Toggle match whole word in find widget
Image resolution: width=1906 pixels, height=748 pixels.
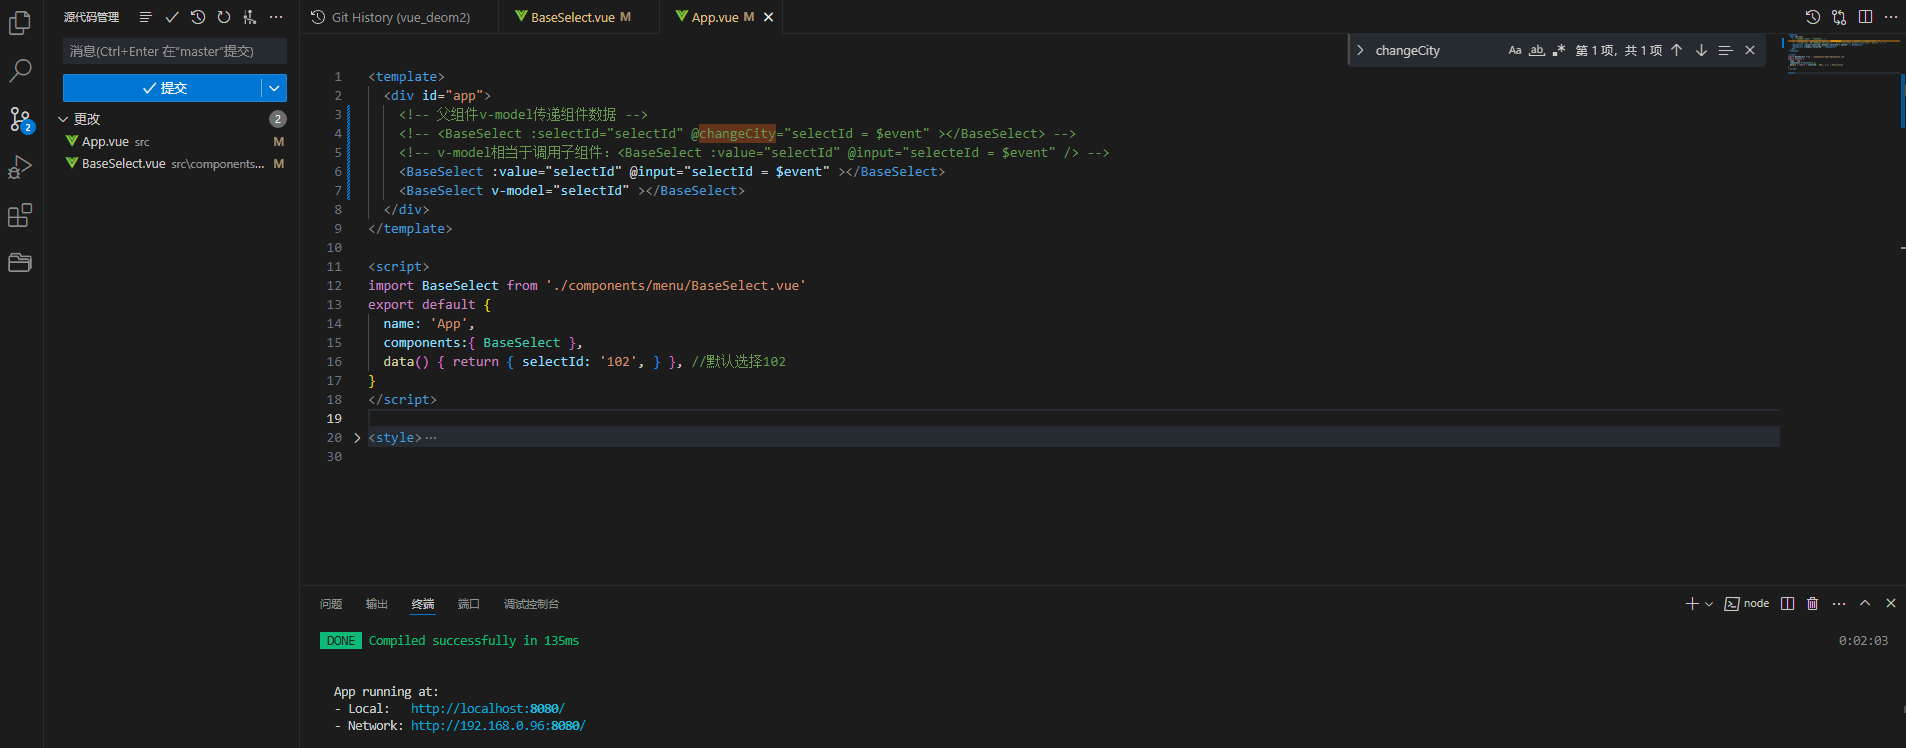point(1537,50)
